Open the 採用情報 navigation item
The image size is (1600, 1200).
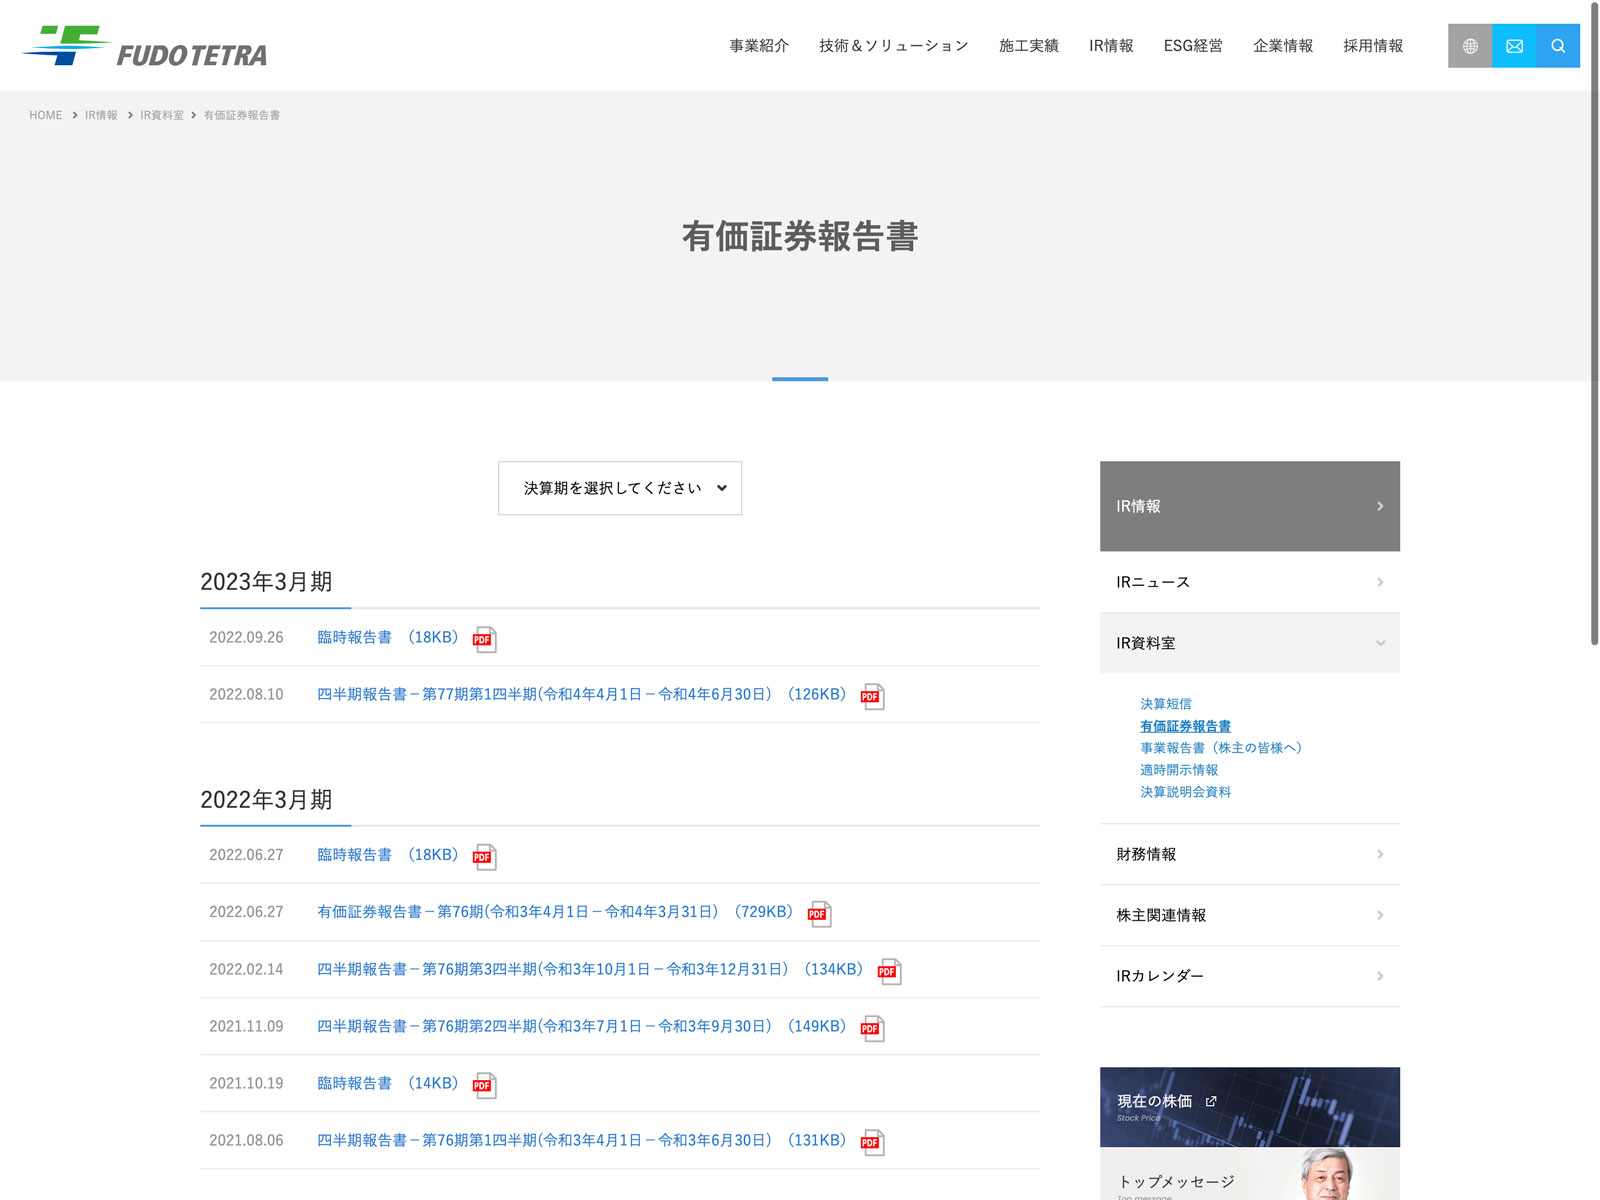(1372, 46)
